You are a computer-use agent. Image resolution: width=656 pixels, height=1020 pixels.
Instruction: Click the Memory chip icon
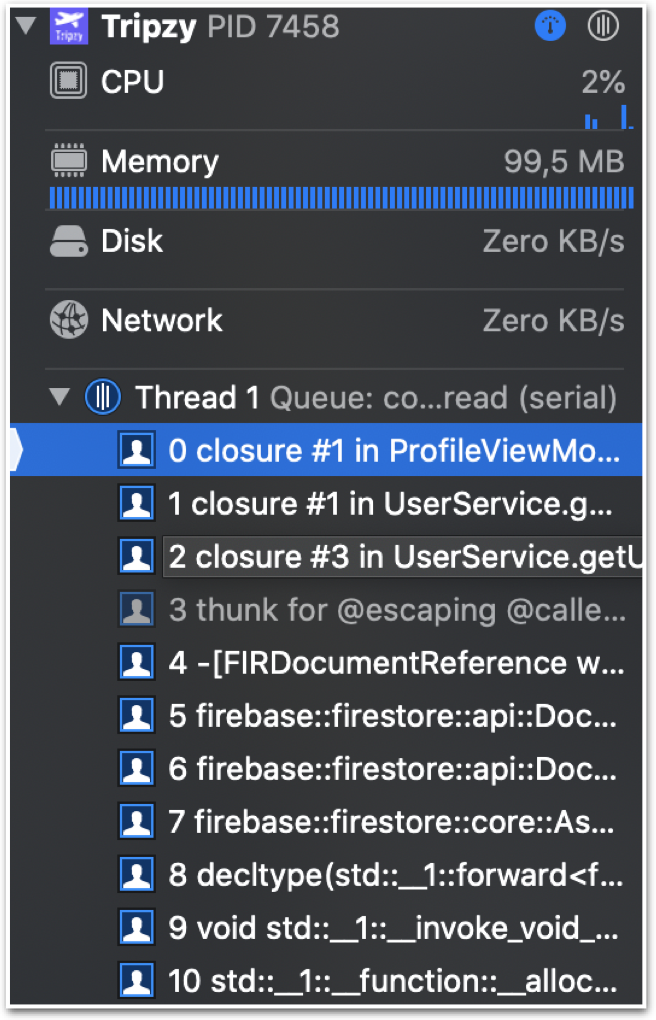pos(68,161)
